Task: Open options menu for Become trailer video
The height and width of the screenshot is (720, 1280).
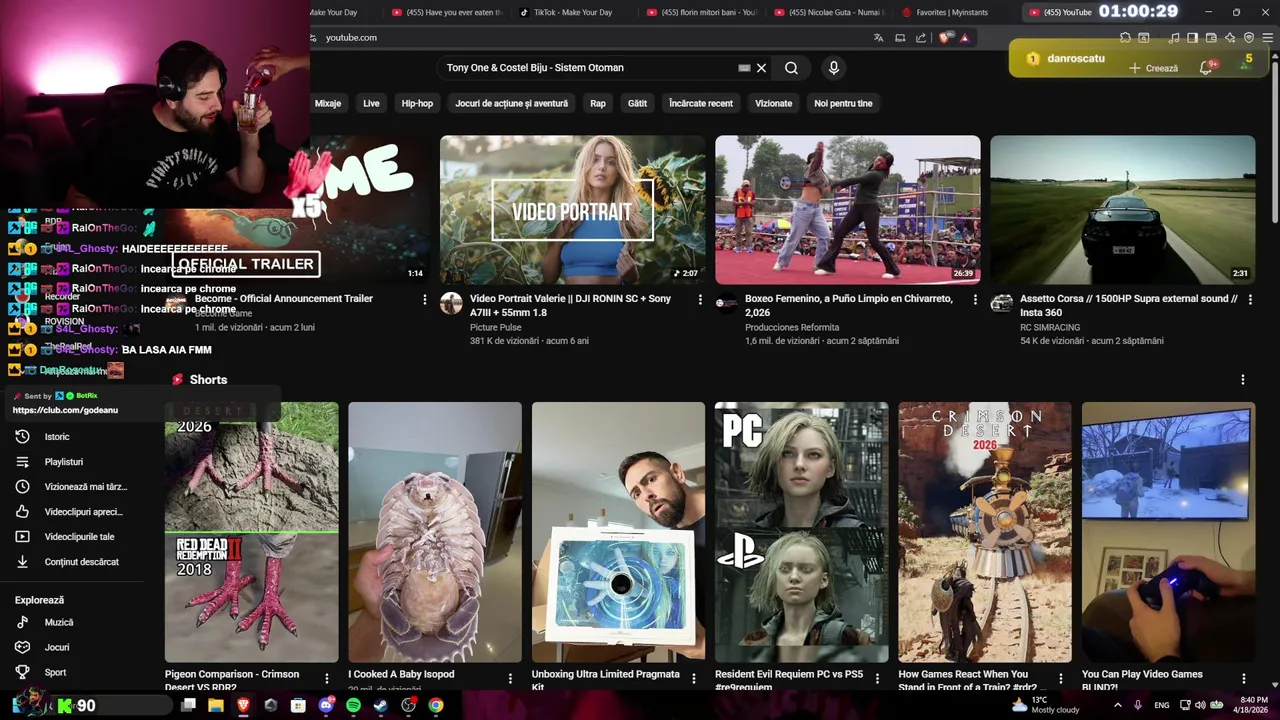Action: [425, 299]
